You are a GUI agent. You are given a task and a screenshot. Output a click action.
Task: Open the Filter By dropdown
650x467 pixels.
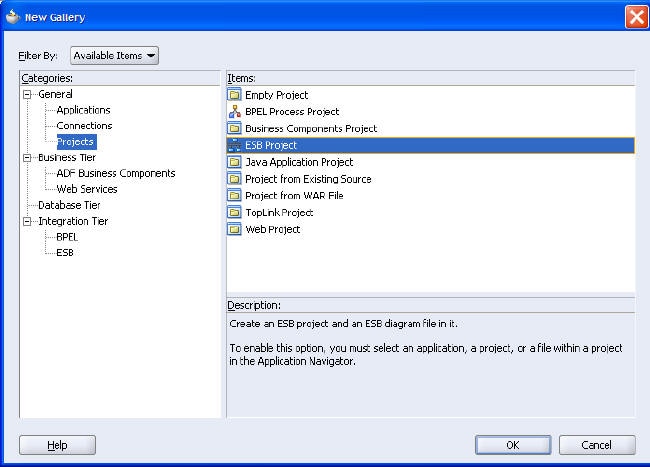click(114, 56)
